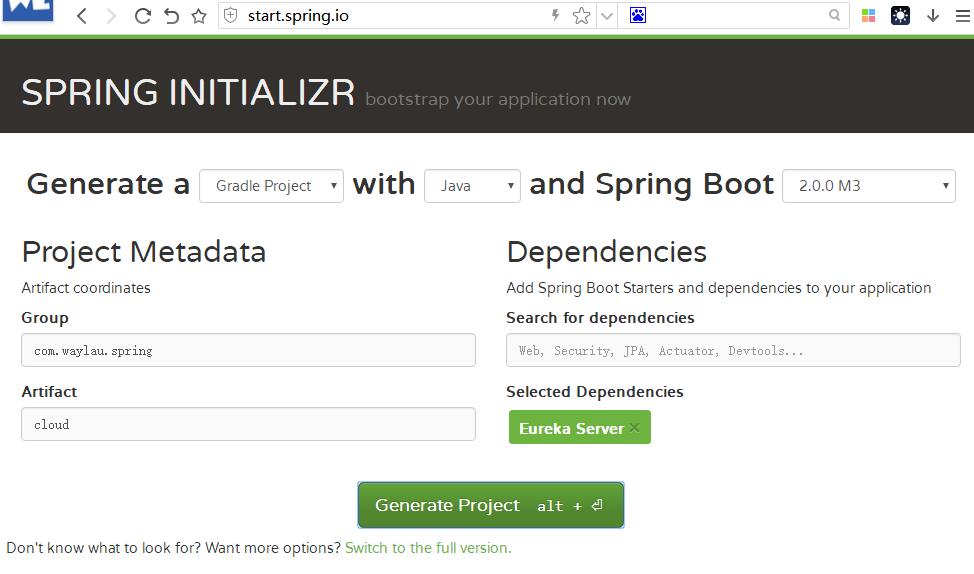This screenshot has width=974, height=574.
Task: Click the colorful grid apps icon
Action: [868, 16]
